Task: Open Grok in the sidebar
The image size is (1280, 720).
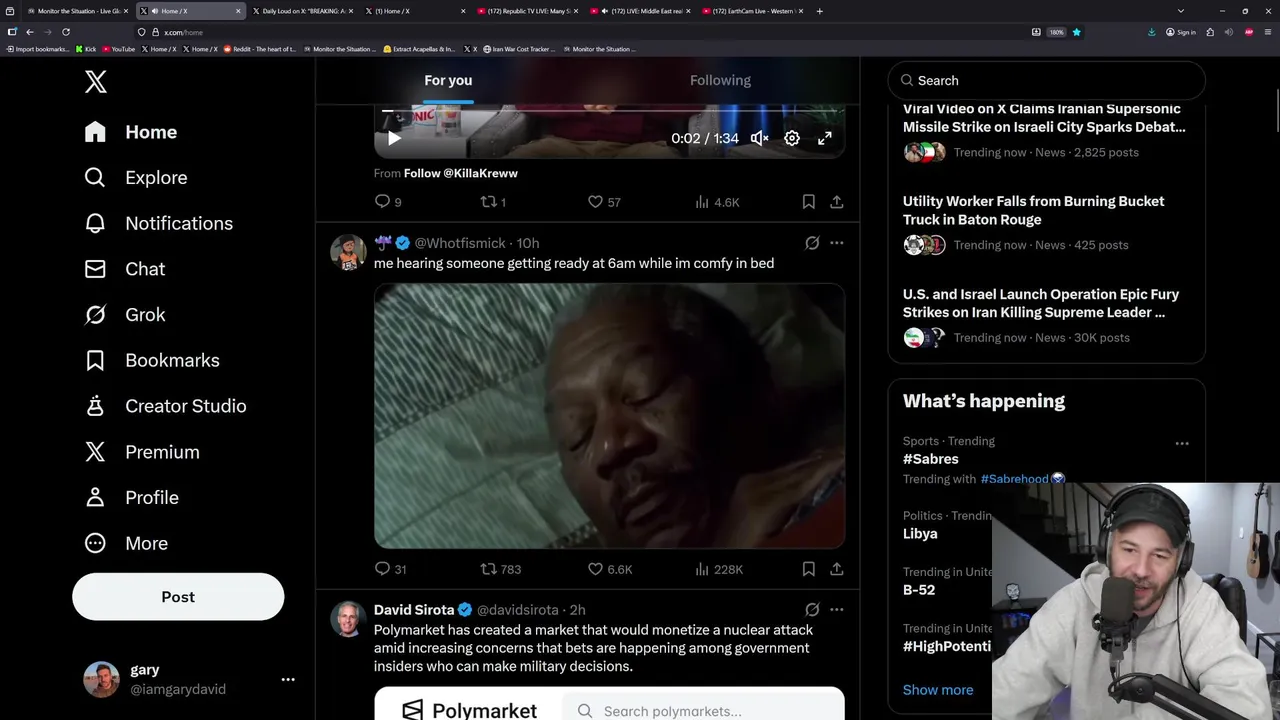Action: [124, 315]
